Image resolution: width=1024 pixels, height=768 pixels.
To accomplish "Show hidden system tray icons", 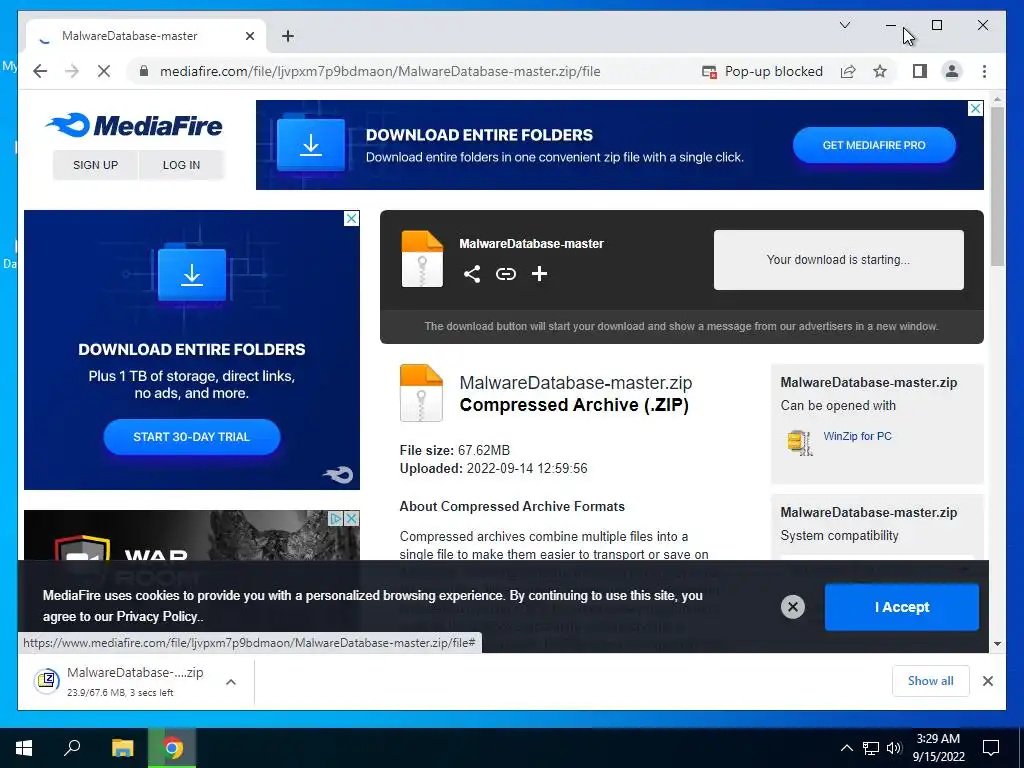I will click(846, 748).
